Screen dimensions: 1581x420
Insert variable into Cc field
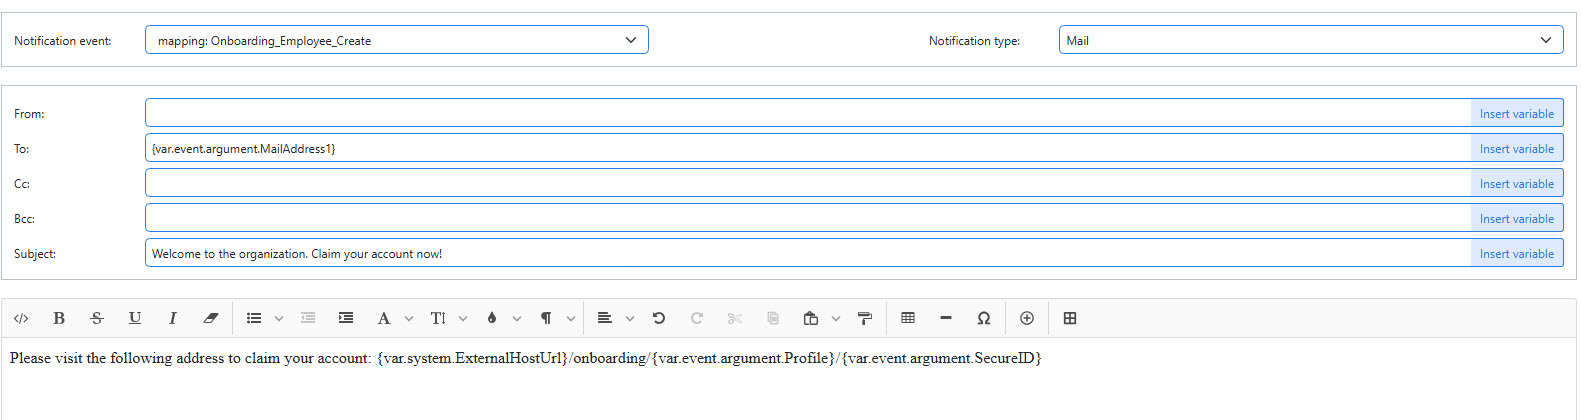point(1517,183)
